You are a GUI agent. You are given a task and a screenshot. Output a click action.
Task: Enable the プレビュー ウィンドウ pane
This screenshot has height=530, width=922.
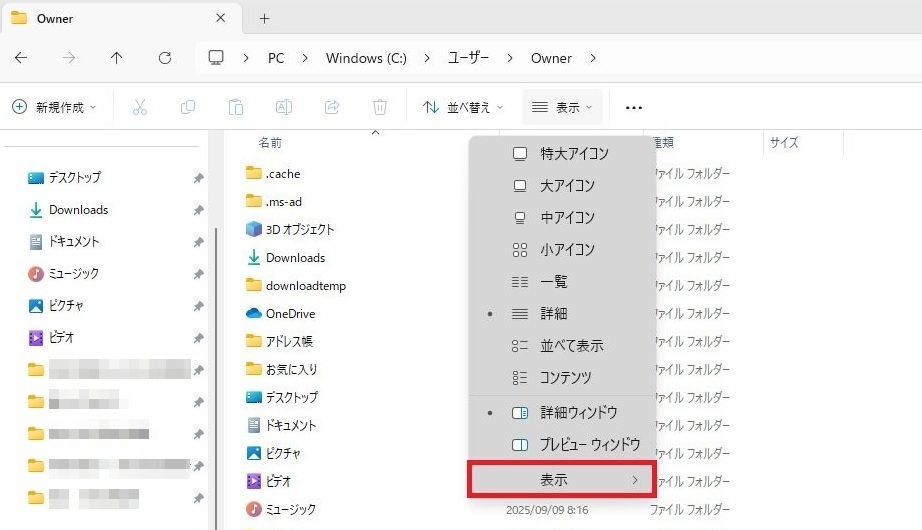point(589,444)
